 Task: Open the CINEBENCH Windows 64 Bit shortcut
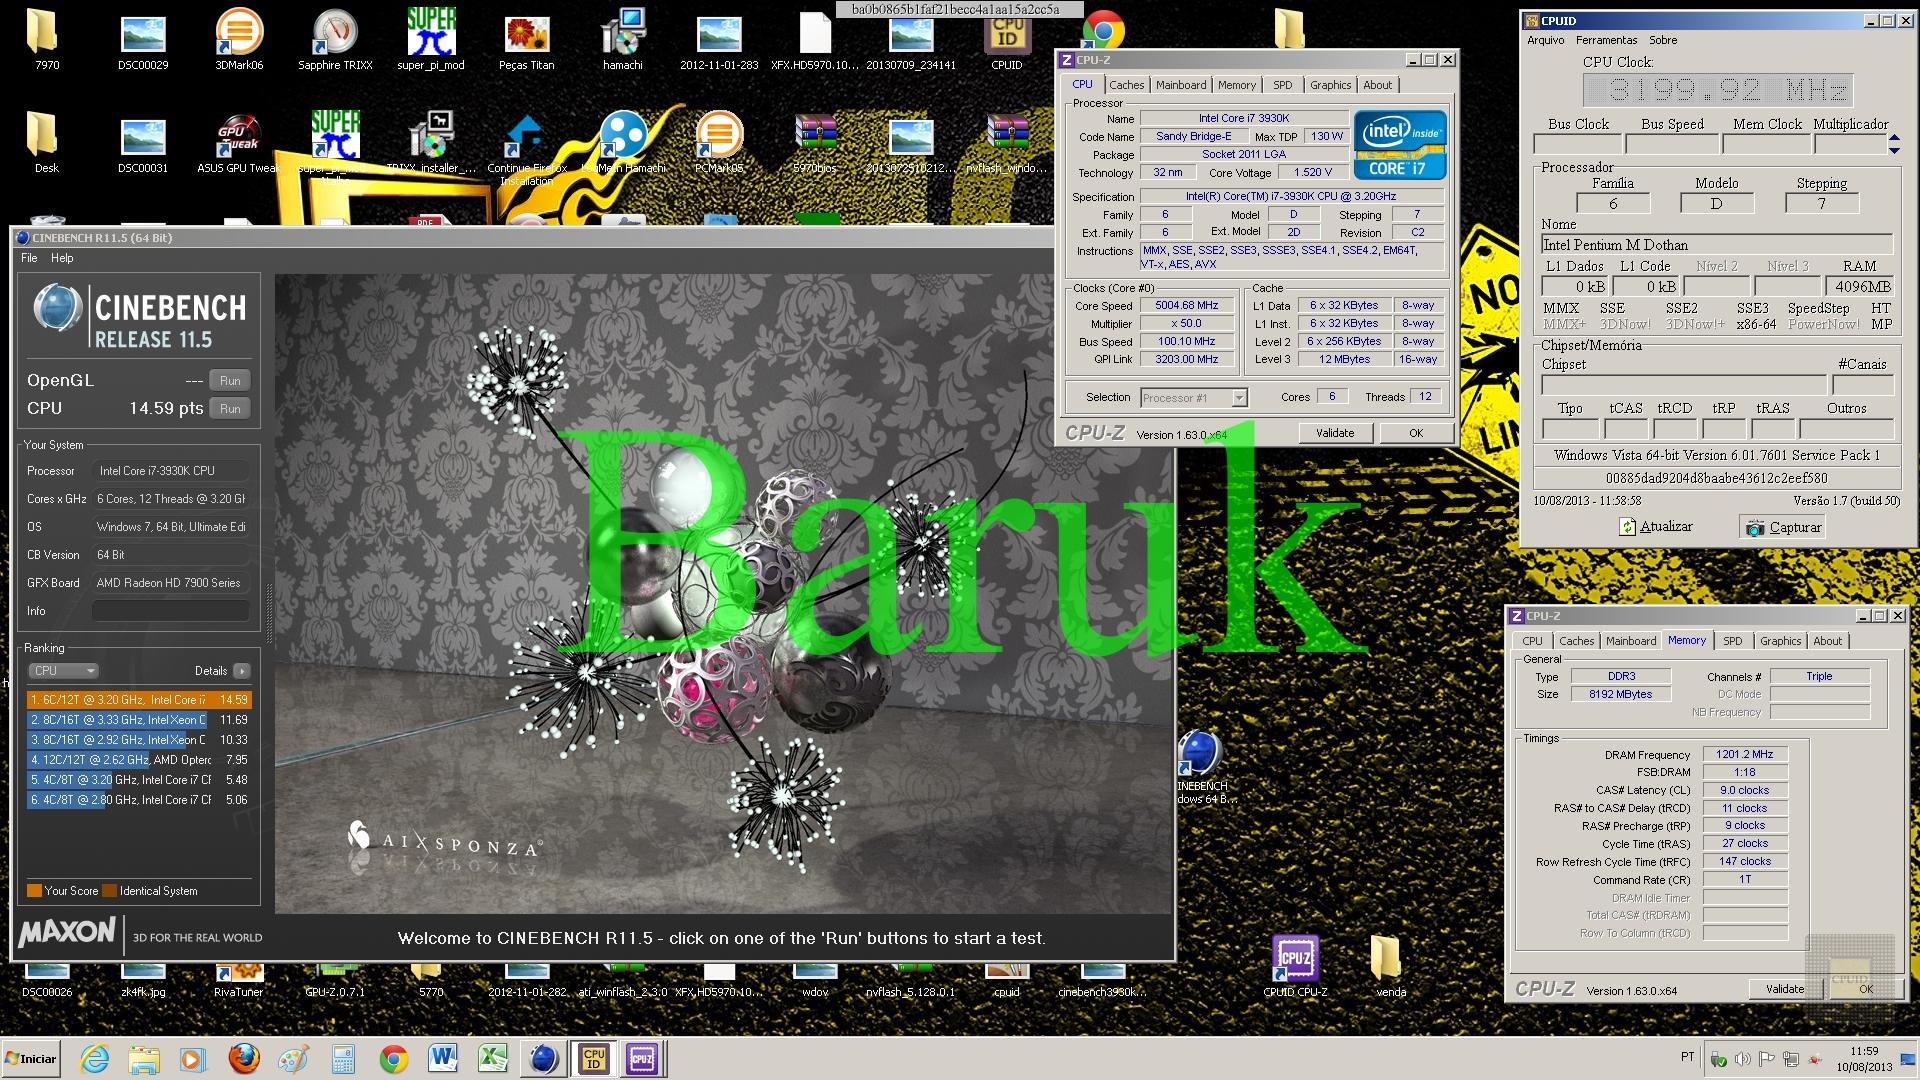click(1201, 767)
